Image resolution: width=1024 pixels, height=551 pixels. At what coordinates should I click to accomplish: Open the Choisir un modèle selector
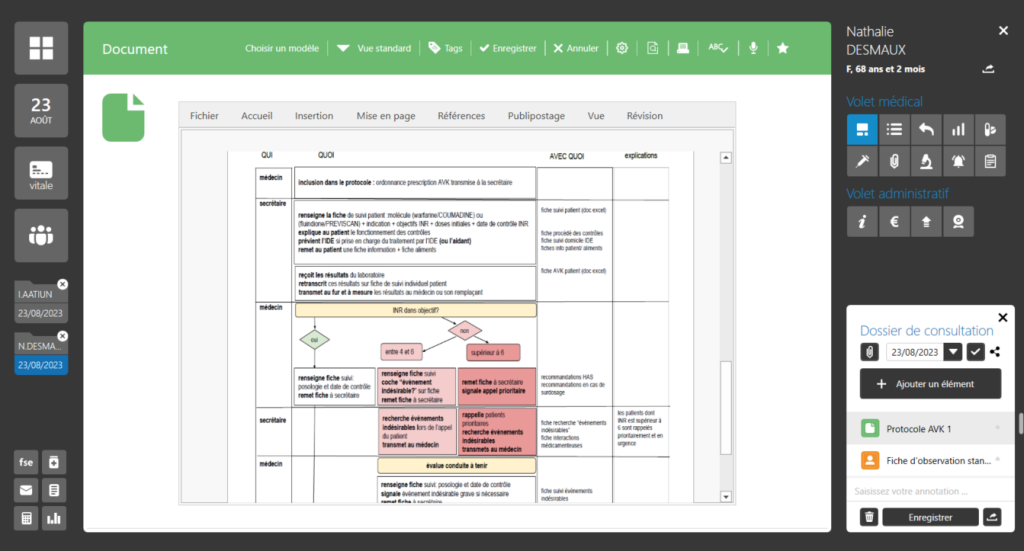tap(282, 48)
